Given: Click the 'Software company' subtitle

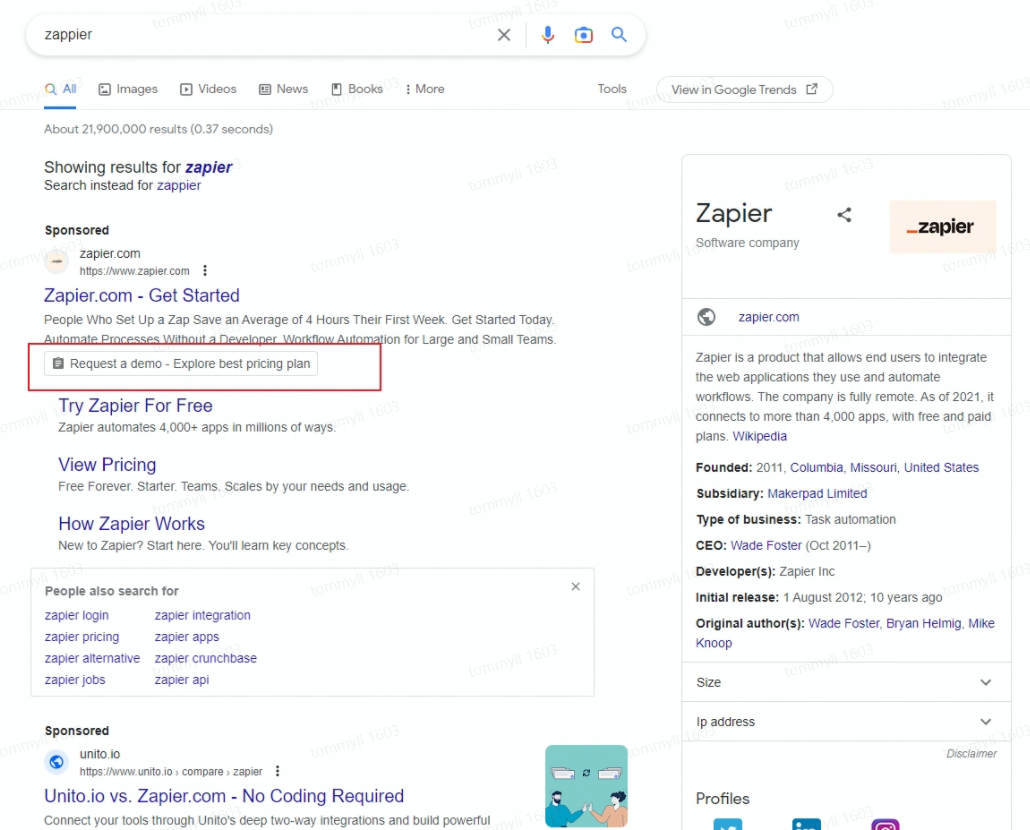Looking at the screenshot, I should [x=748, y=243].
